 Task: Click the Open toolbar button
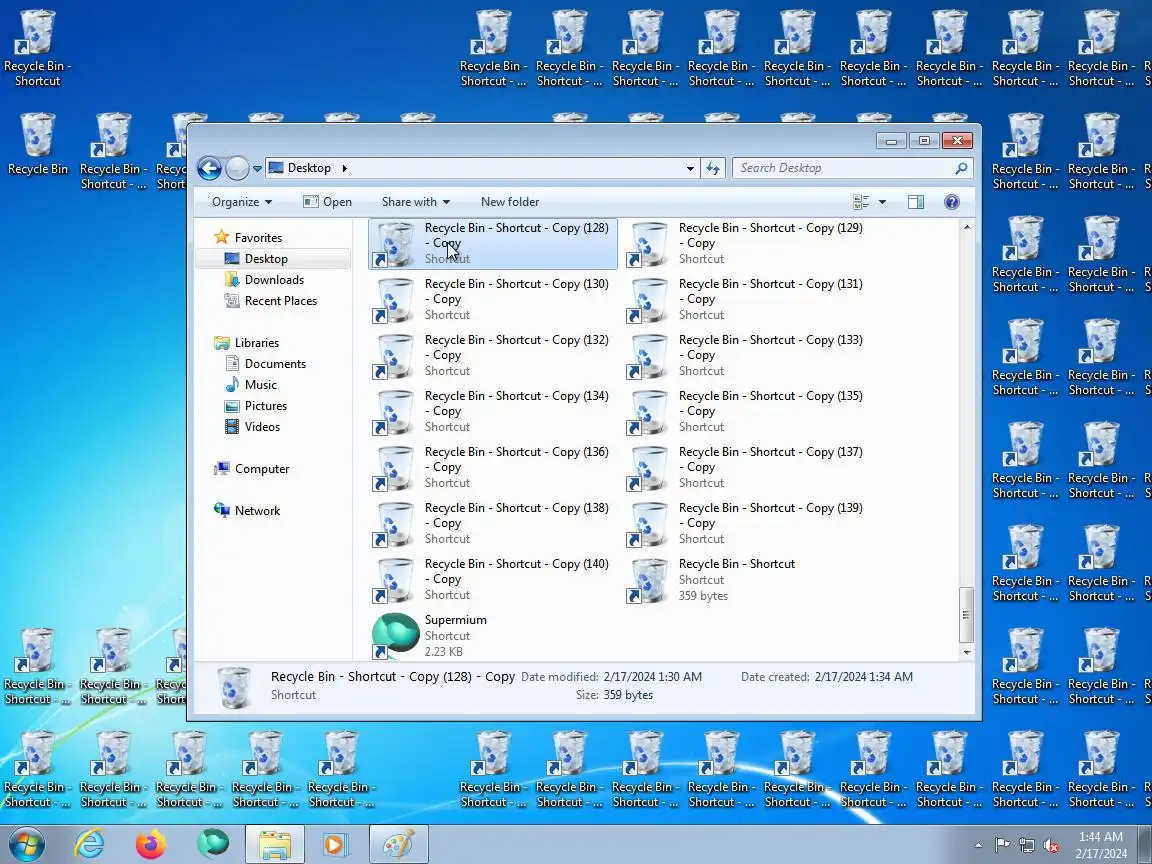tap(328, 202)
